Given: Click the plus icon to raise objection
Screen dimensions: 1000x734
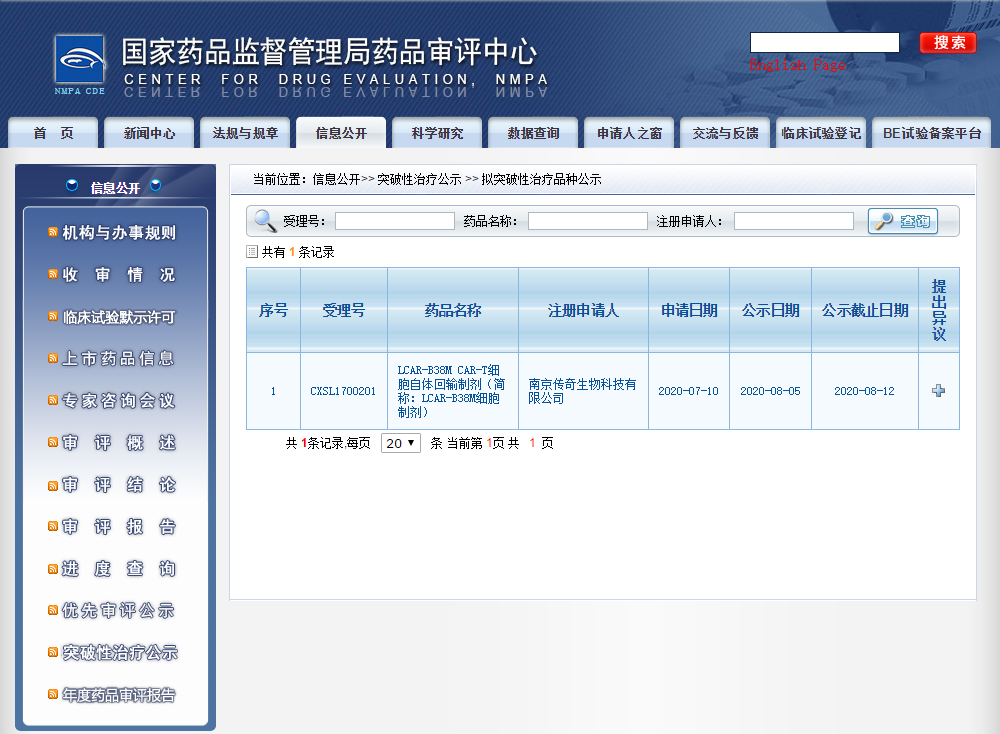Looking at the screenshot, I should (938, 391).
